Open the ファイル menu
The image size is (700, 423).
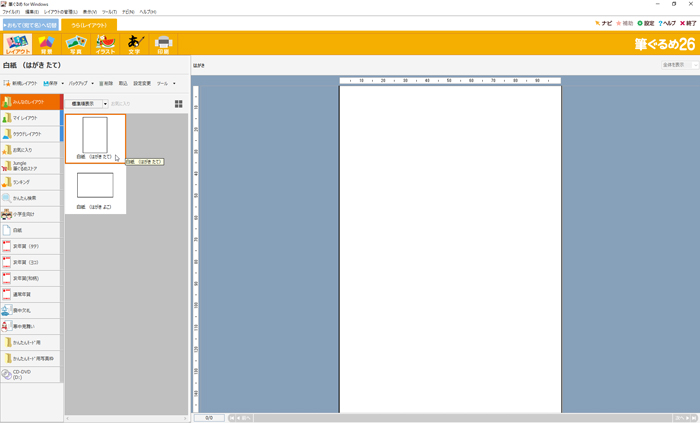(x=11, y=12)
